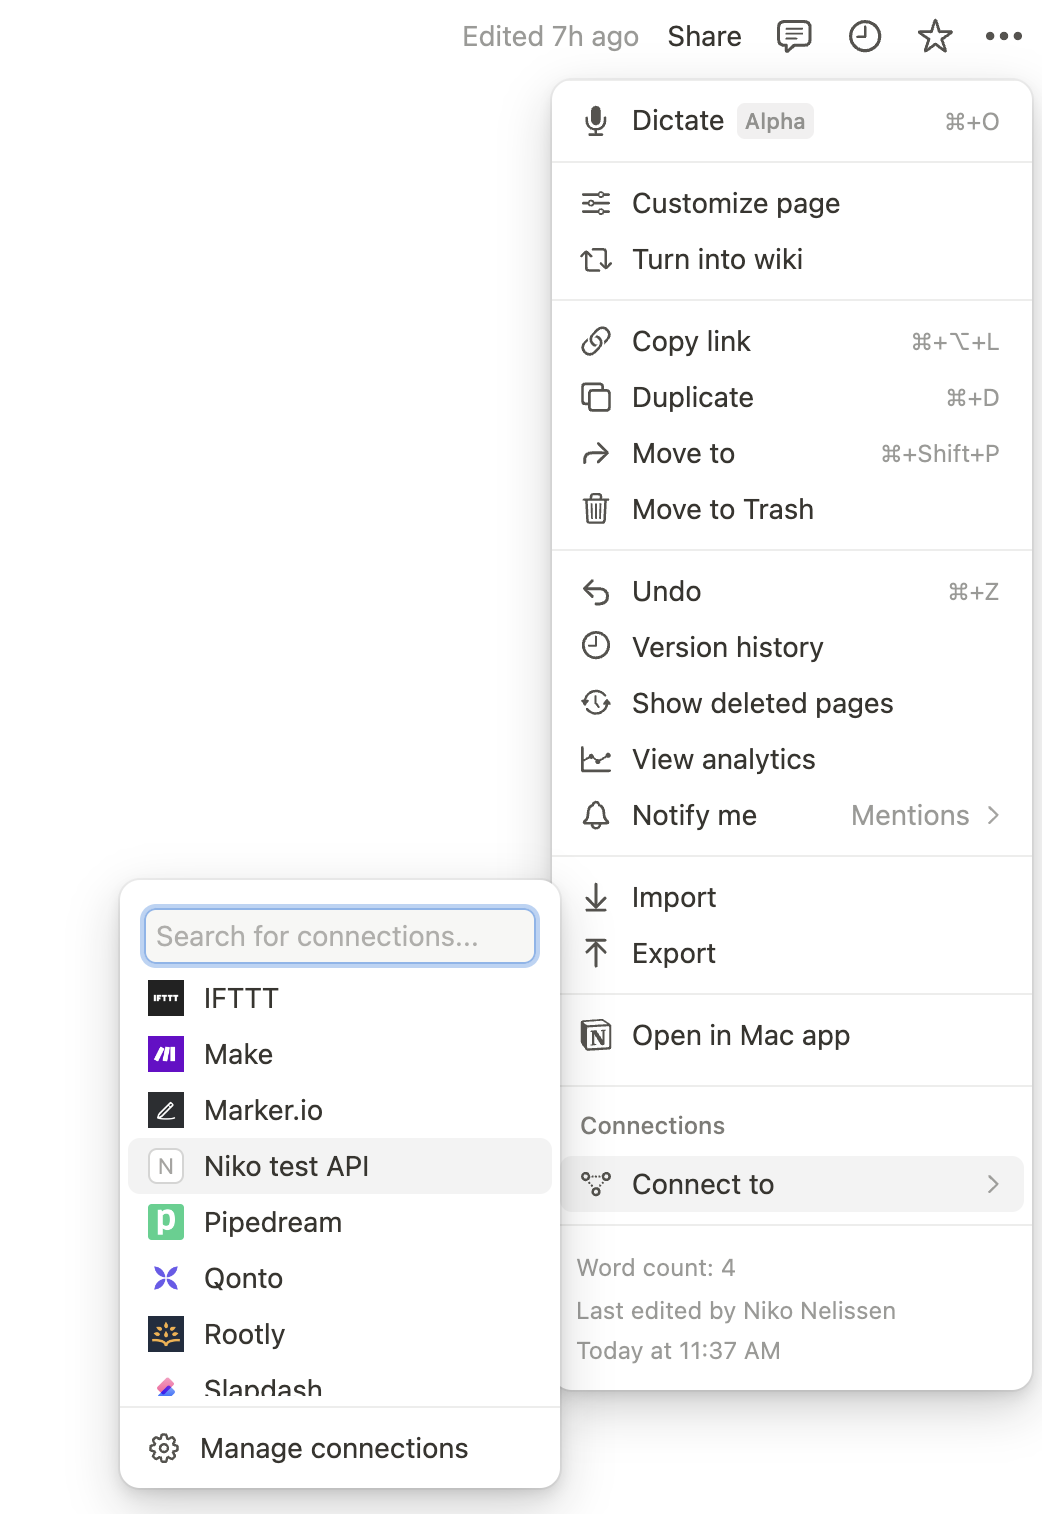Viewport: 1042px width, 1514px height.
Task: Open the Share menu
Action: [705, 37]
